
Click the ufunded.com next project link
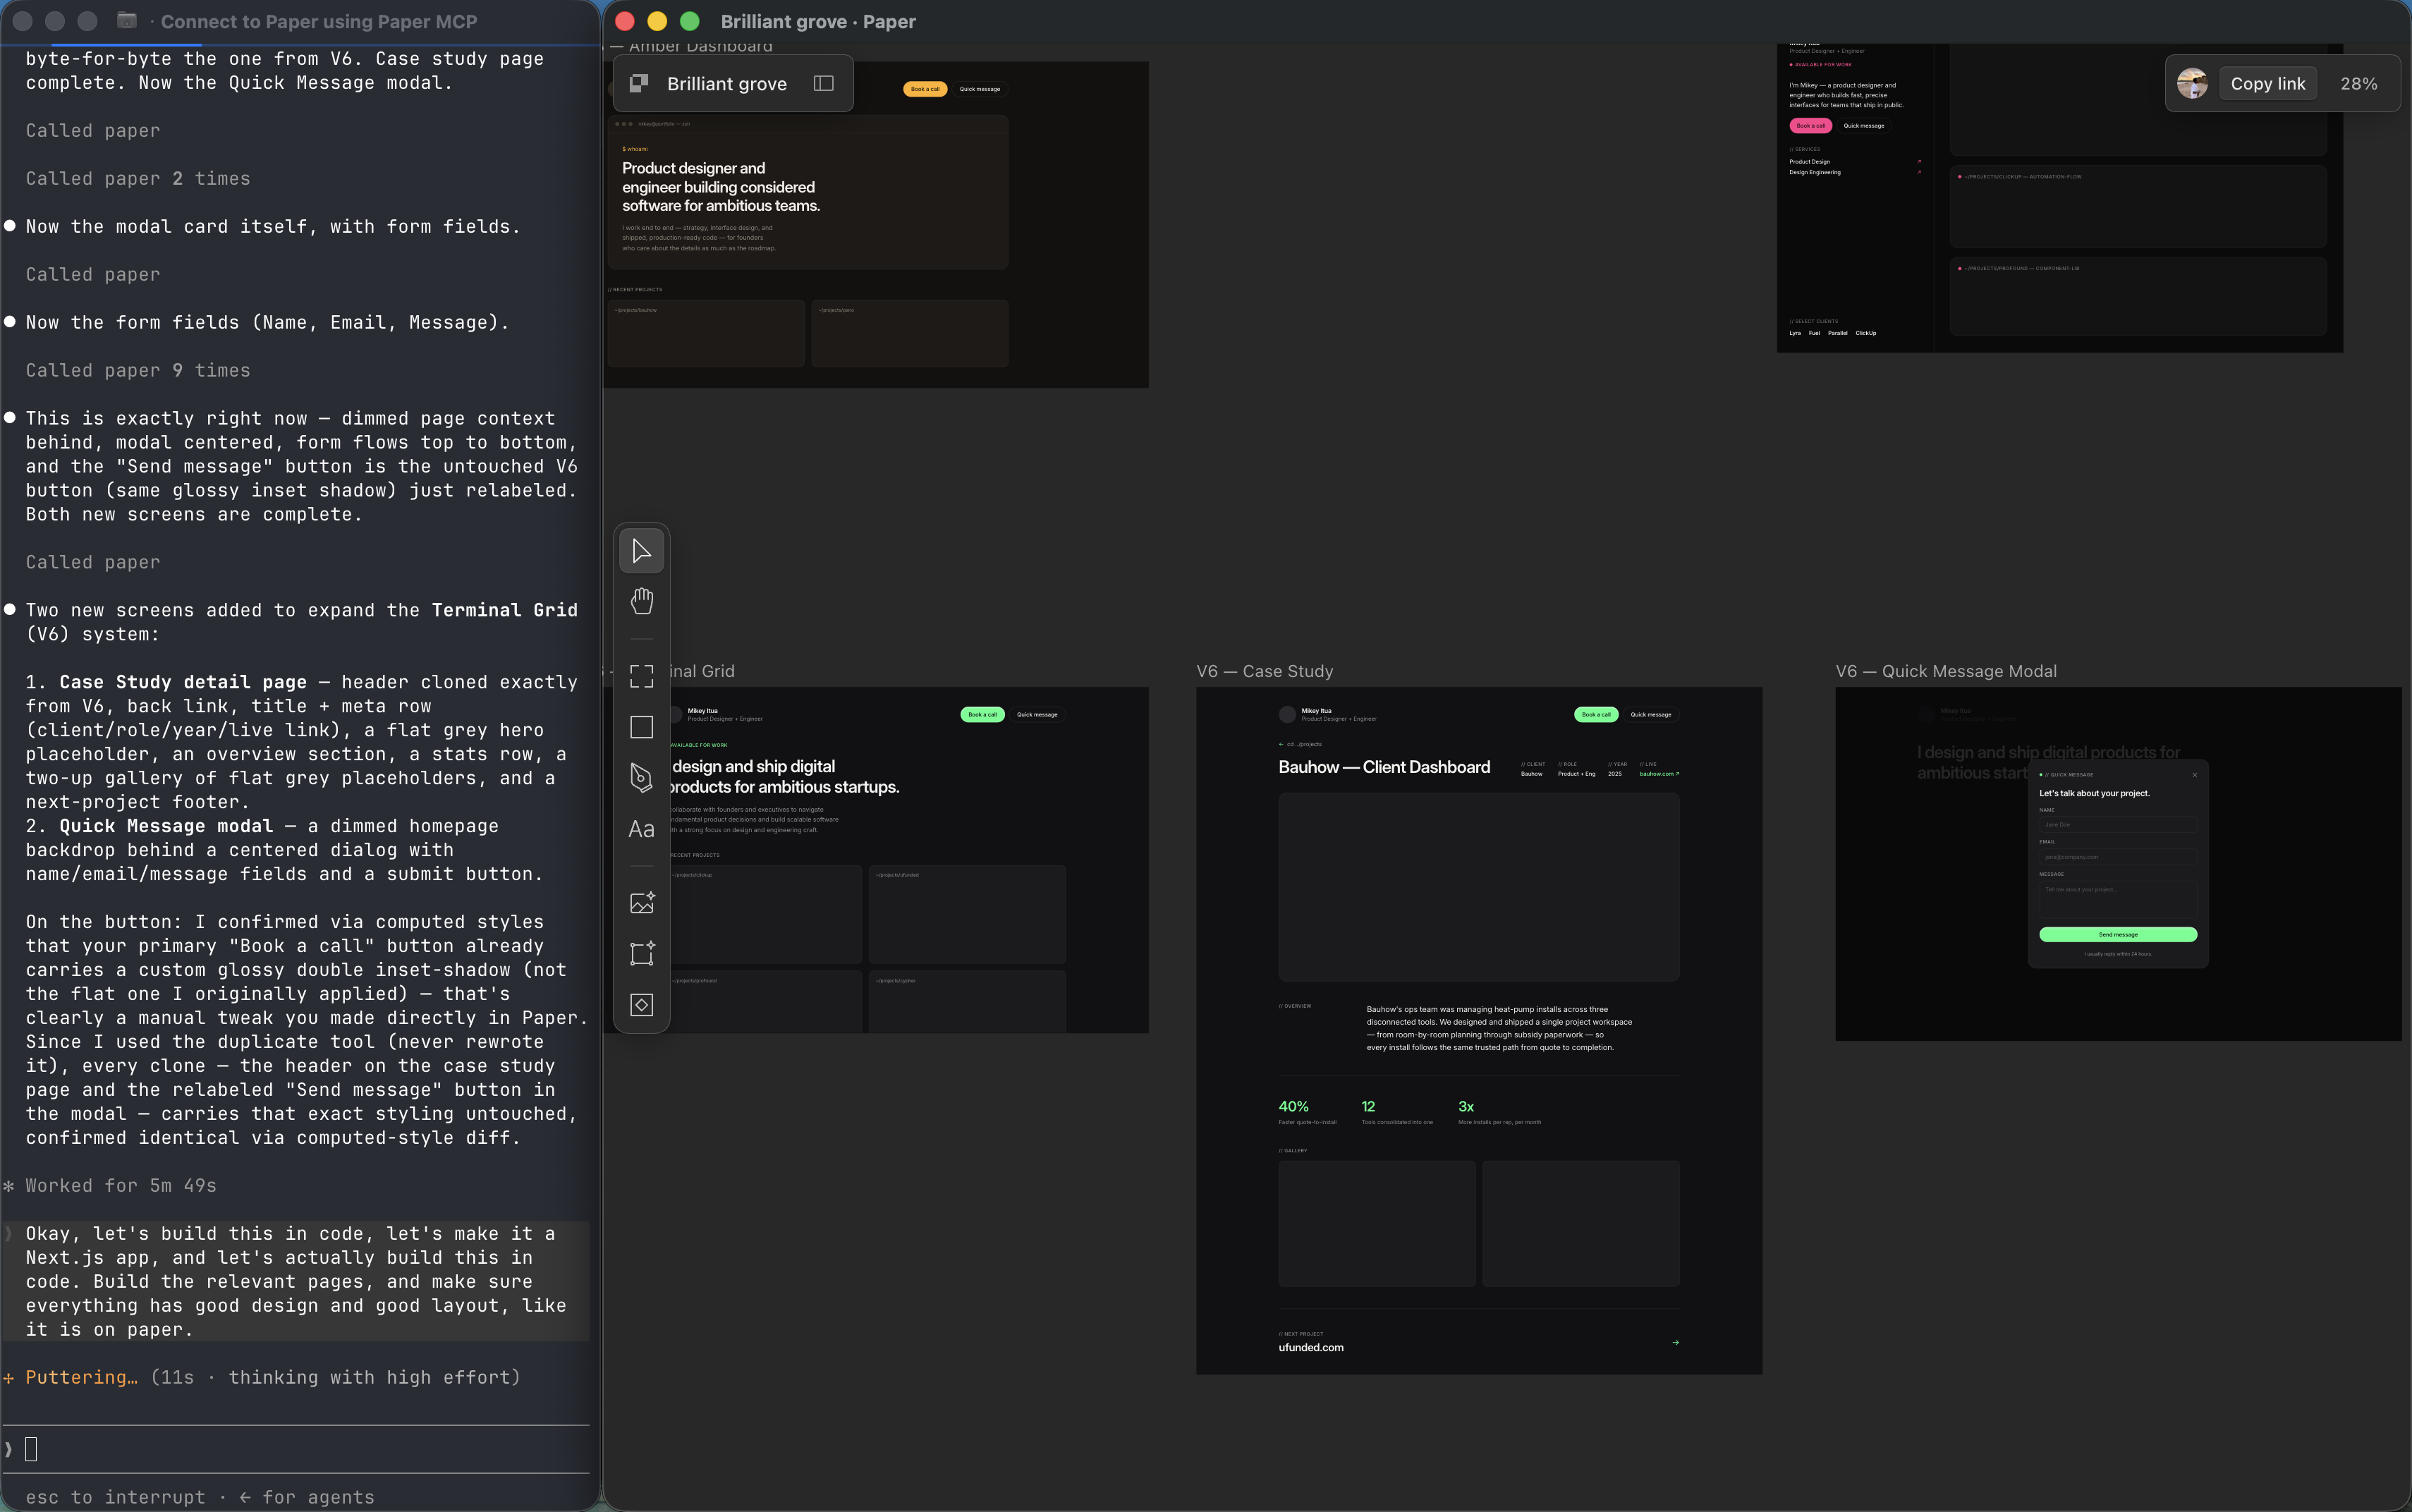1310,1347
